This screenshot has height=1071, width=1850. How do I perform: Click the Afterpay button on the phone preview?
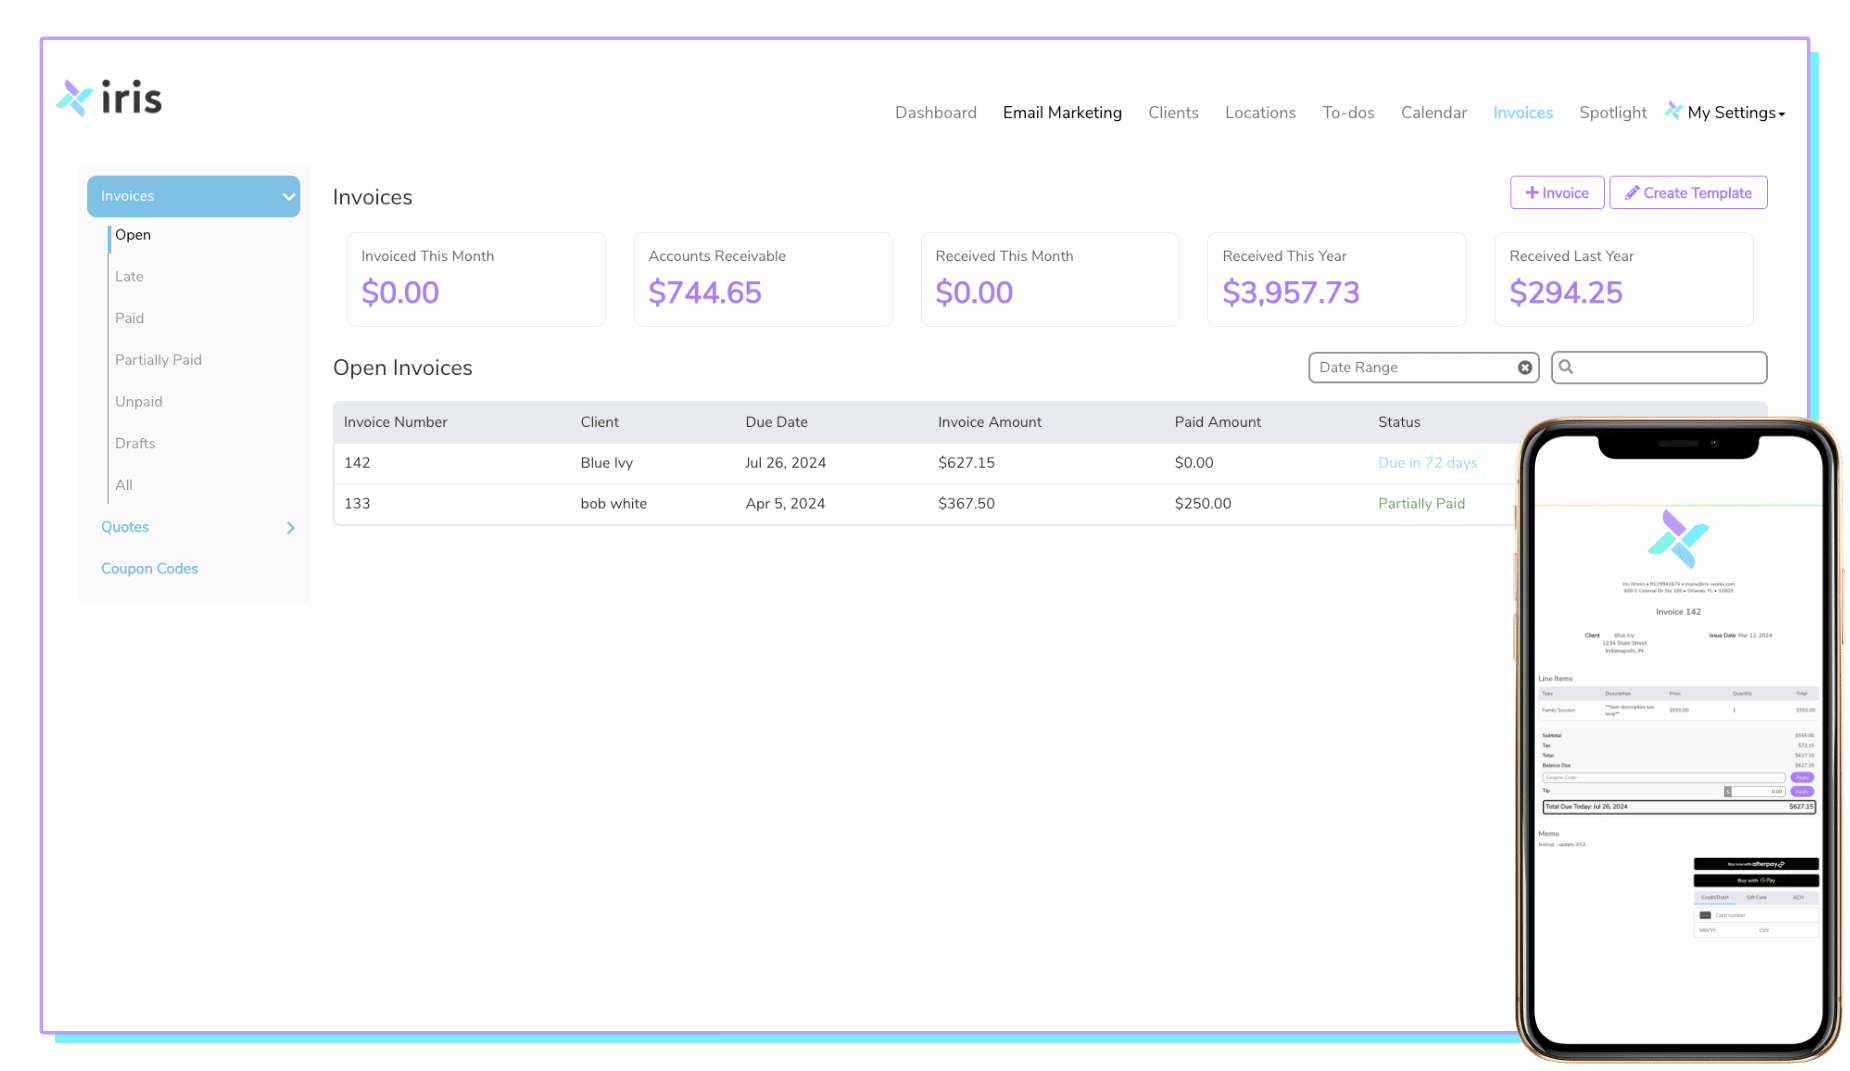coord(1755,864)
